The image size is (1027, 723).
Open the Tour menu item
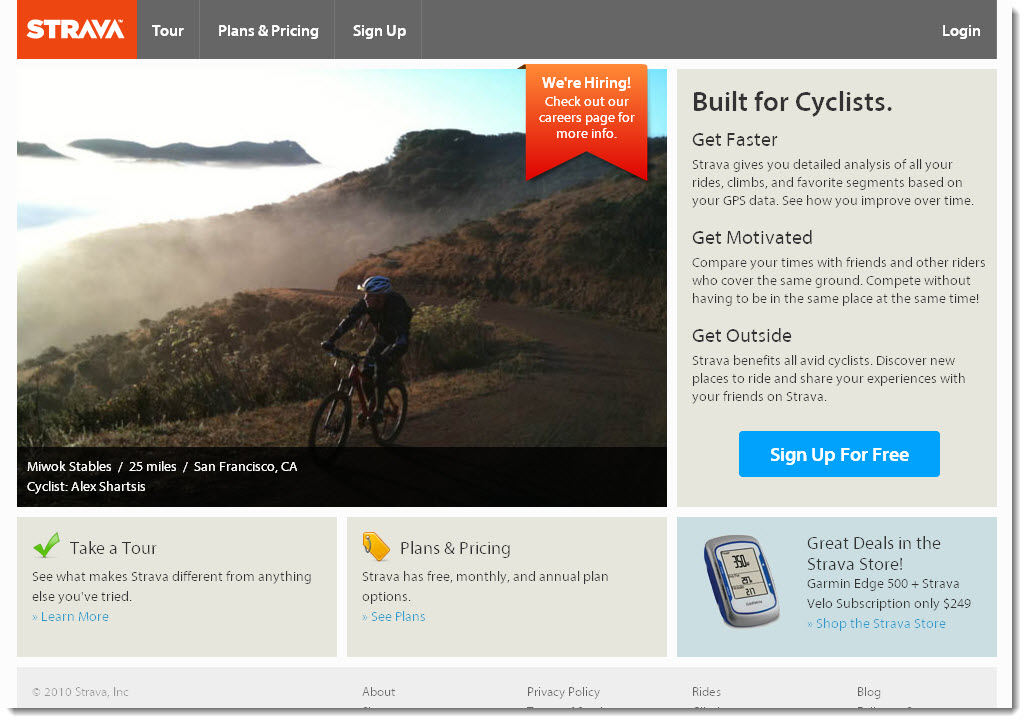(x=168, y=31)
